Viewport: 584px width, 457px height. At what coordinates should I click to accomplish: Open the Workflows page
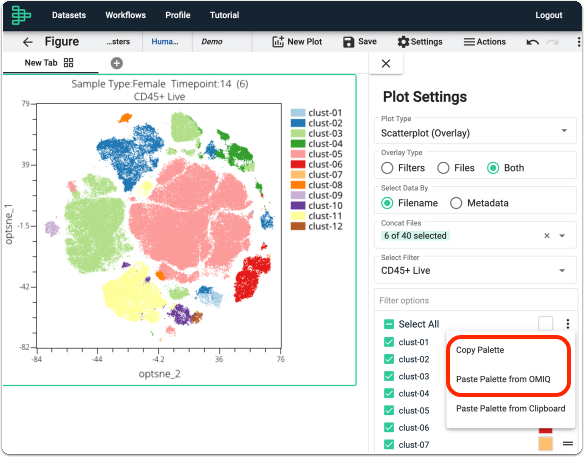(126, 15)
